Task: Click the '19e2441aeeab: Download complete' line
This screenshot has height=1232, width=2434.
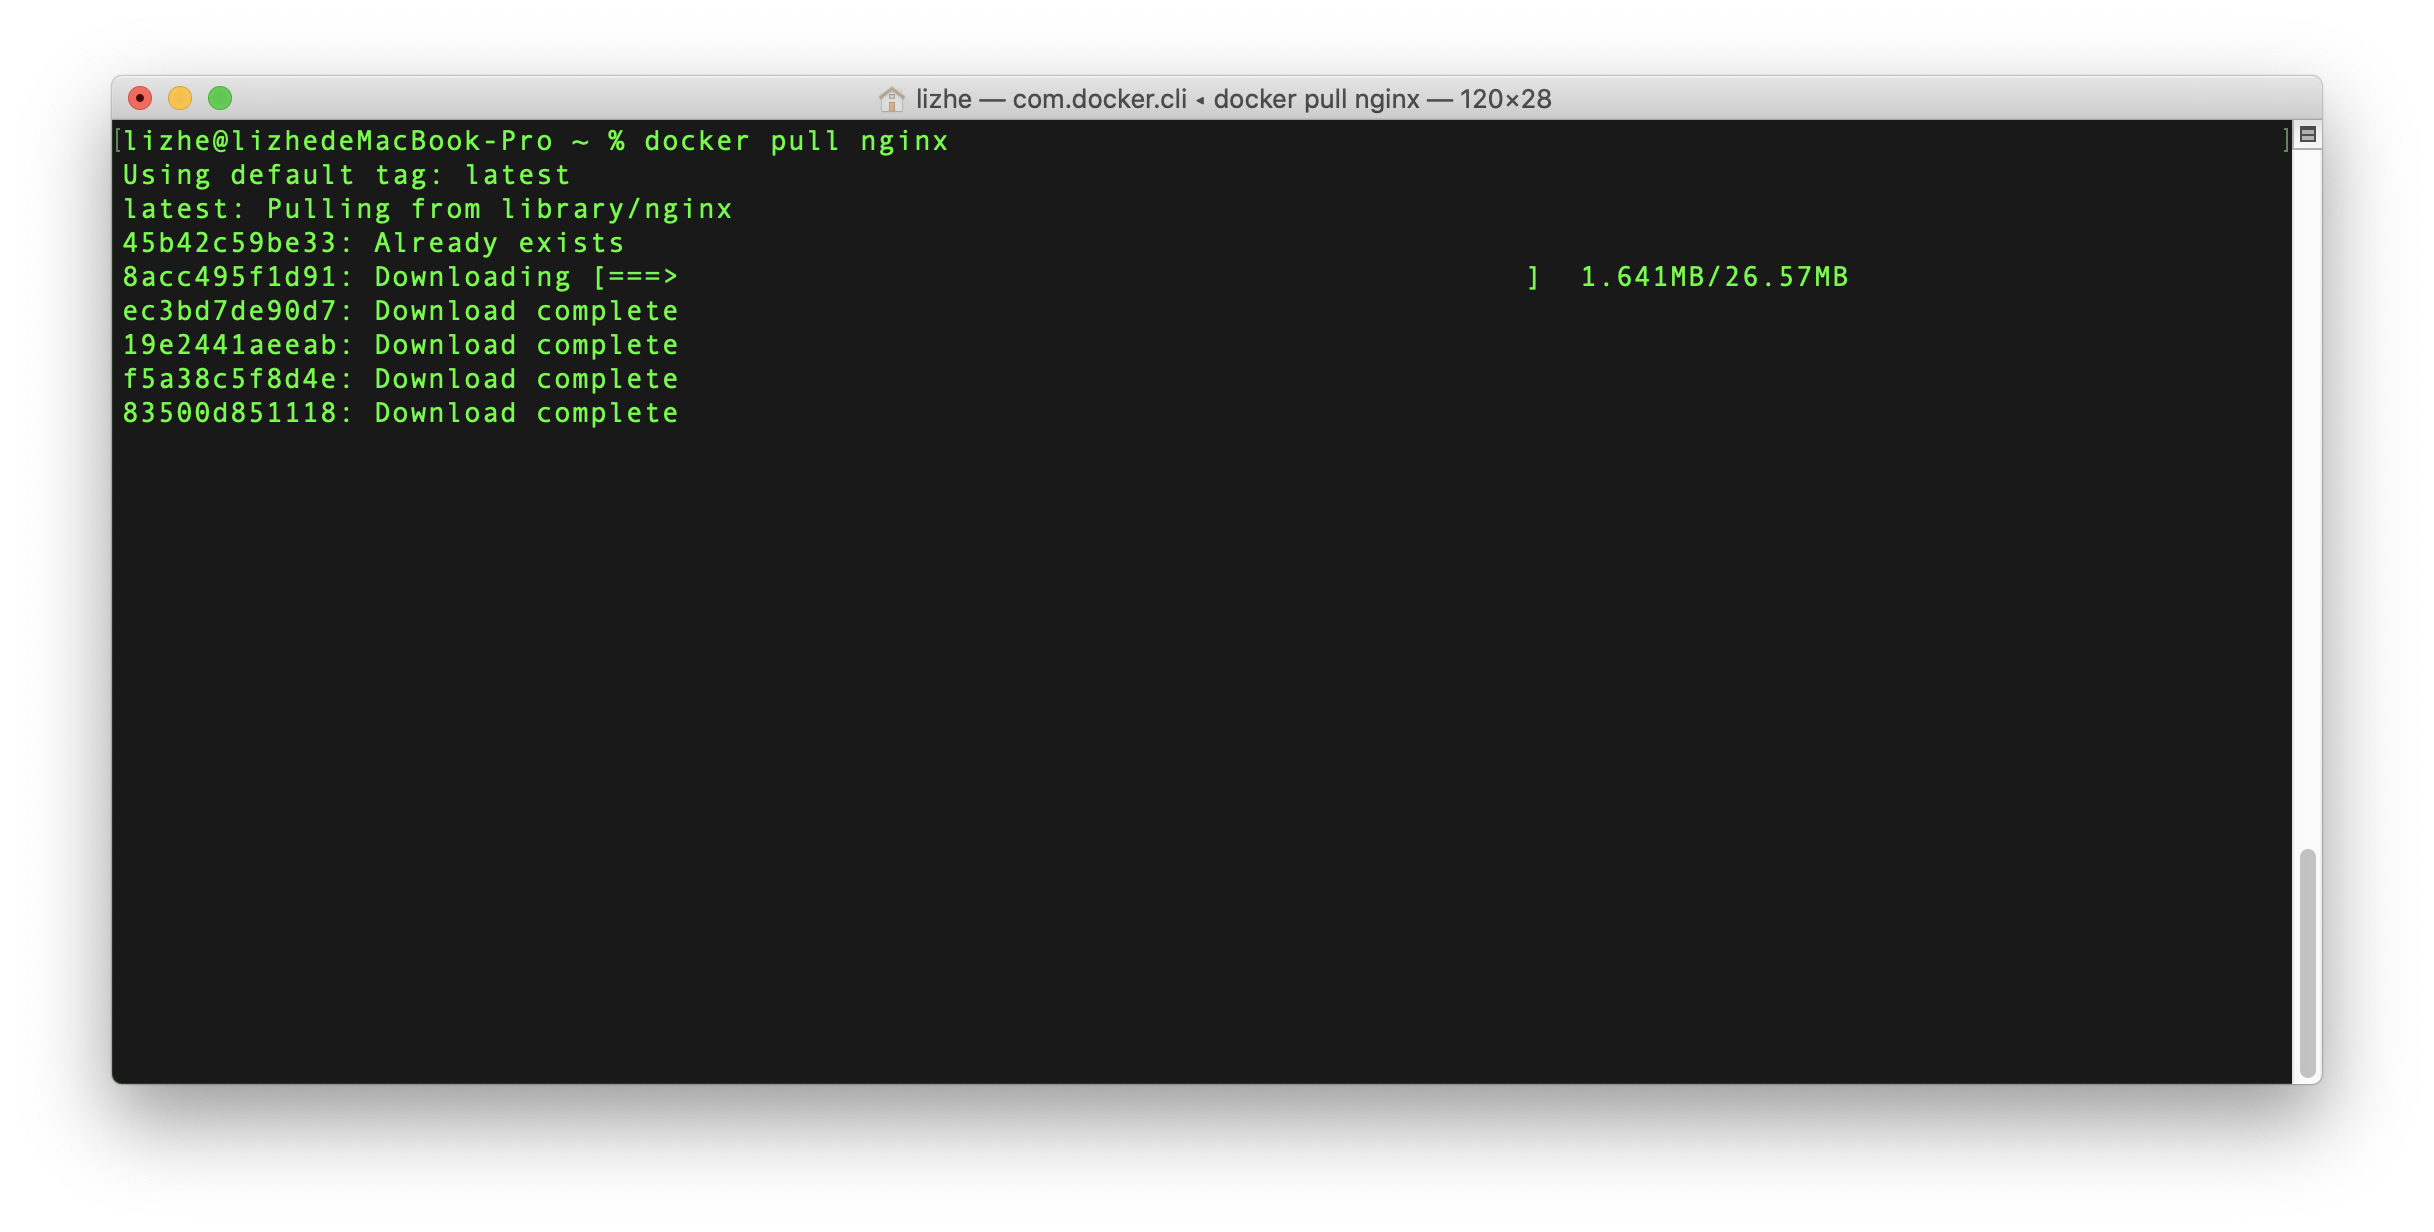Action: pos(400,345)
